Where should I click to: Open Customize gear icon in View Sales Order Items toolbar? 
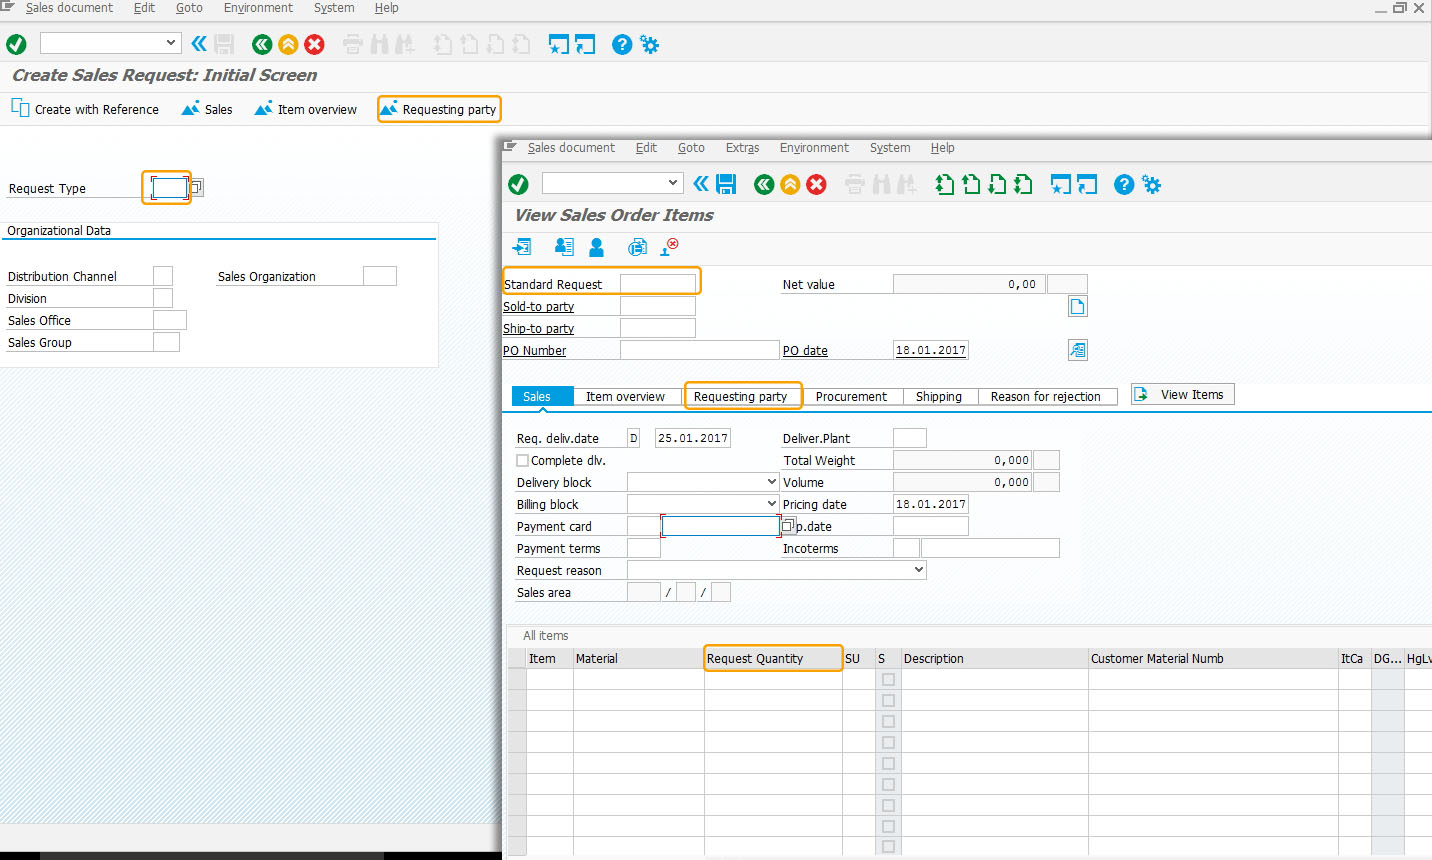(x=1152, y=184)
